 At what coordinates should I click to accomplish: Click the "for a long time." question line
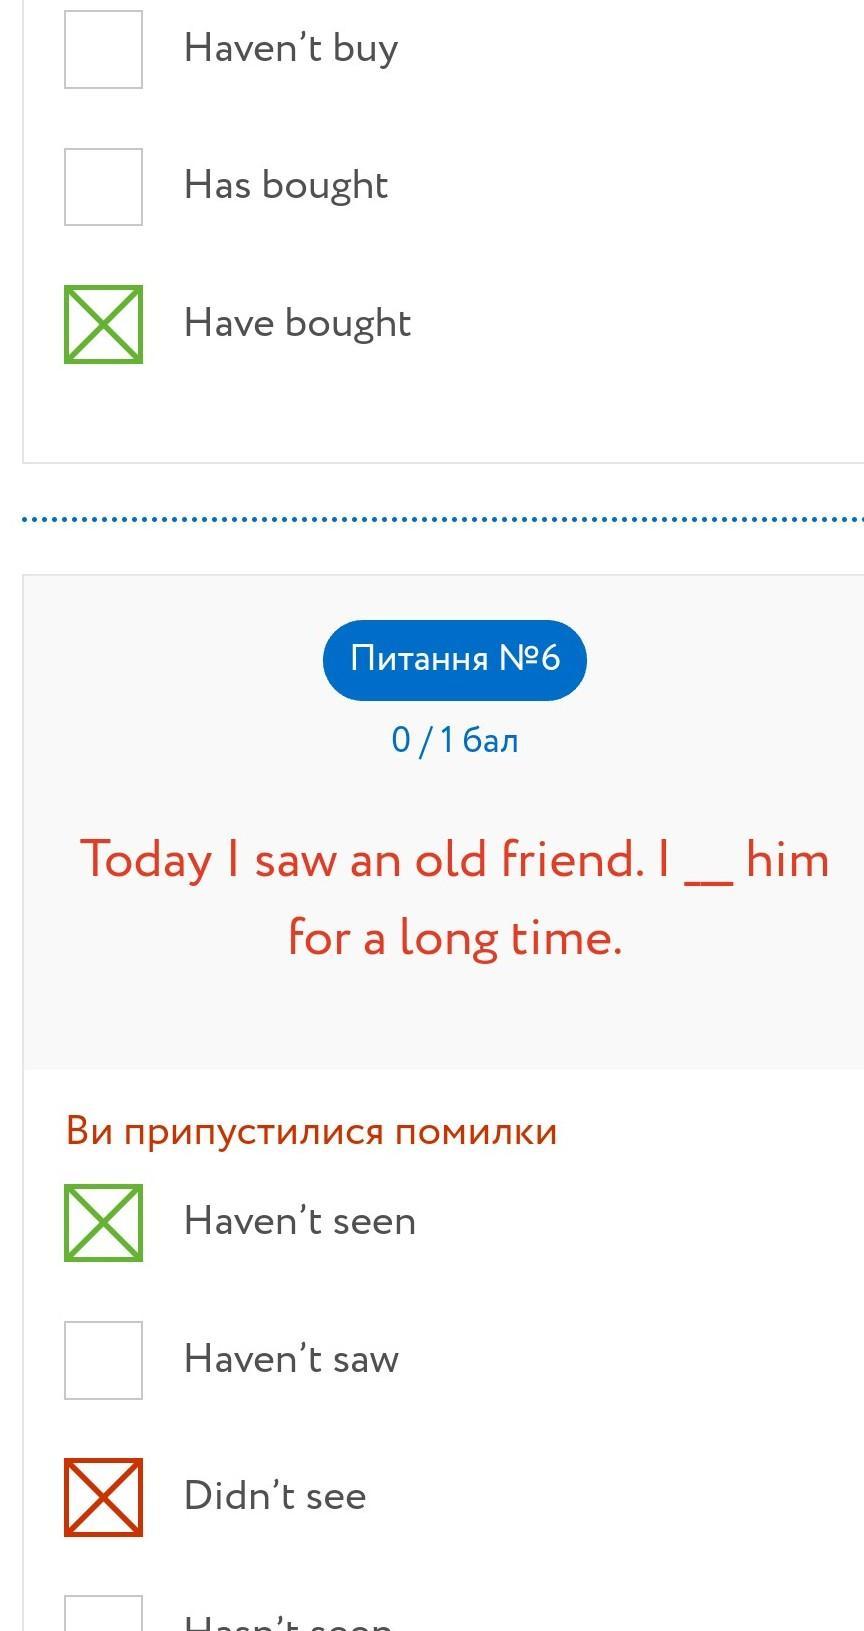455,938
